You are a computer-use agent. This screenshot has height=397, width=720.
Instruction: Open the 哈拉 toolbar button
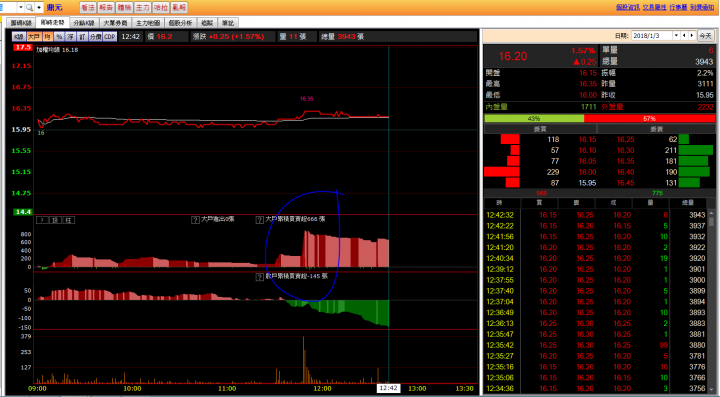(x=161, y=8)
